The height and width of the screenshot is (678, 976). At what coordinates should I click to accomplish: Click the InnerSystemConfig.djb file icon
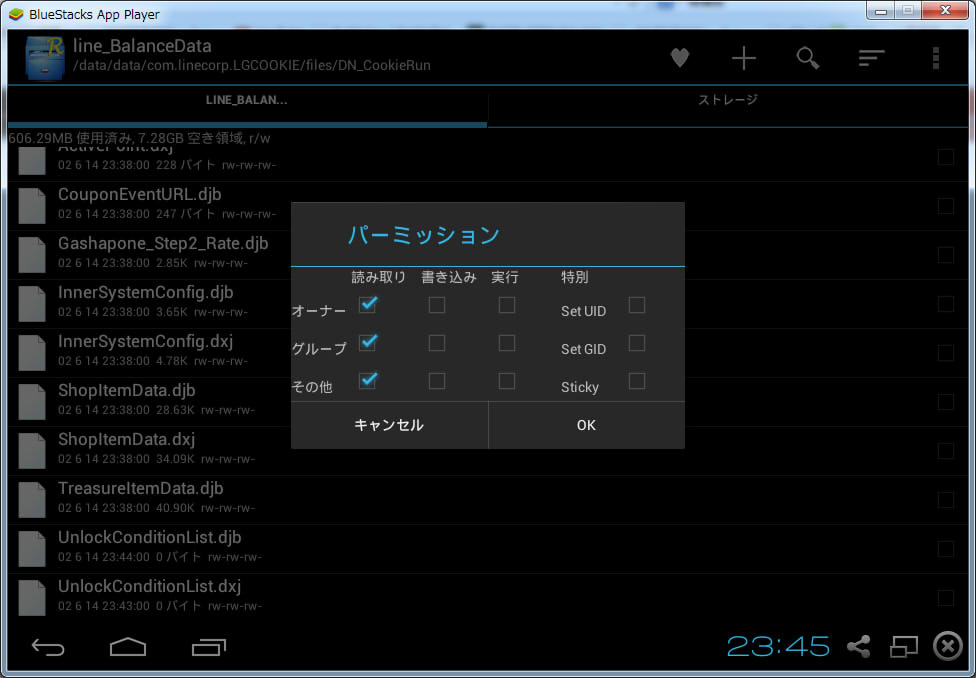(x=32, y=304)
